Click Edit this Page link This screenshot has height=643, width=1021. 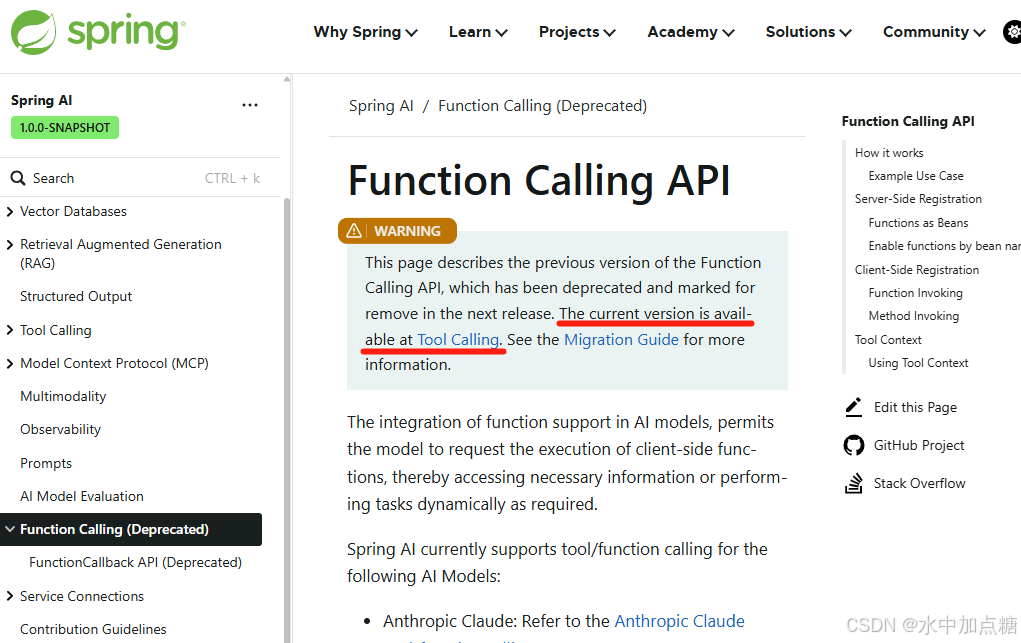coord(916,407)
